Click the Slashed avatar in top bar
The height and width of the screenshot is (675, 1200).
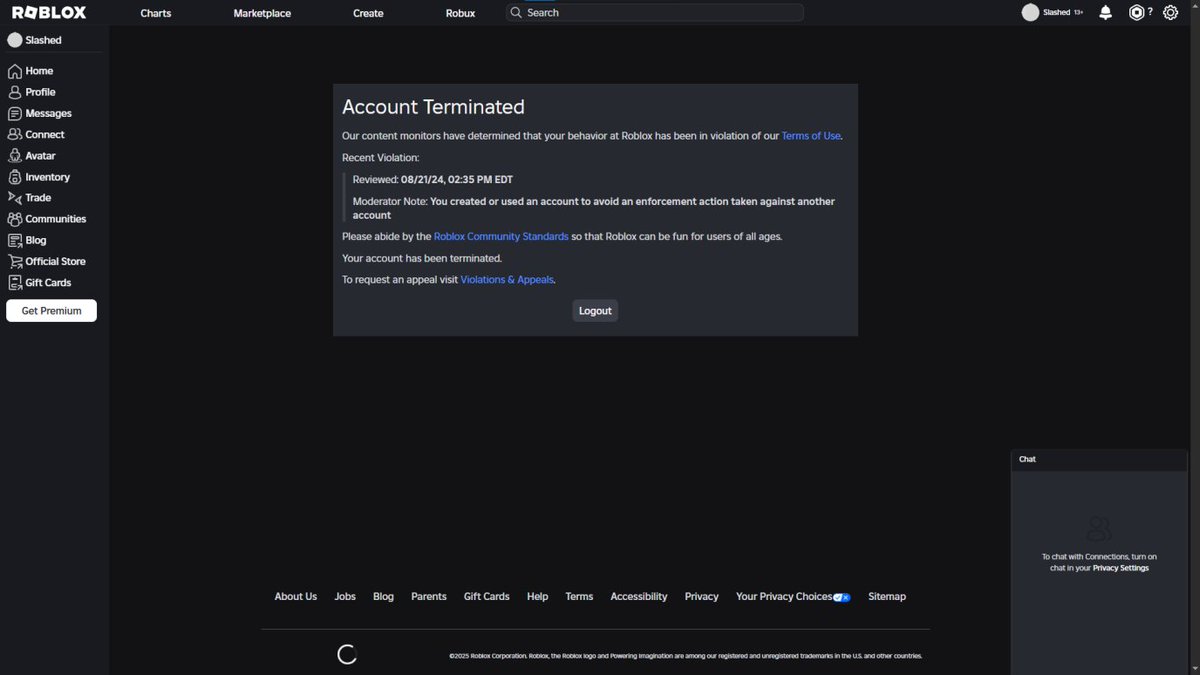click(x=1030, y=13)
